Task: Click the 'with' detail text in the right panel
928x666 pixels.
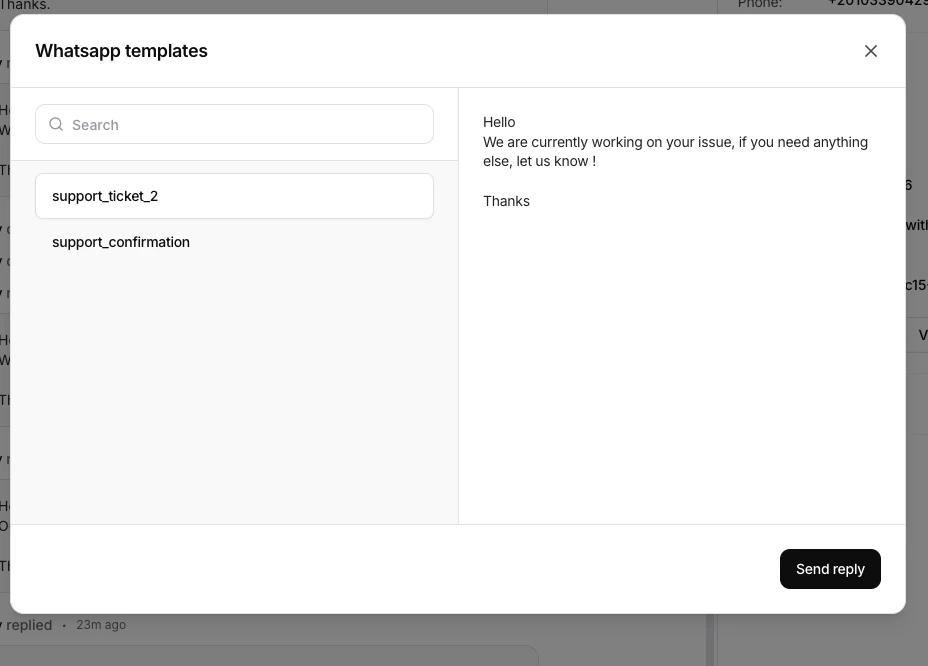Action: pos(917,225)
